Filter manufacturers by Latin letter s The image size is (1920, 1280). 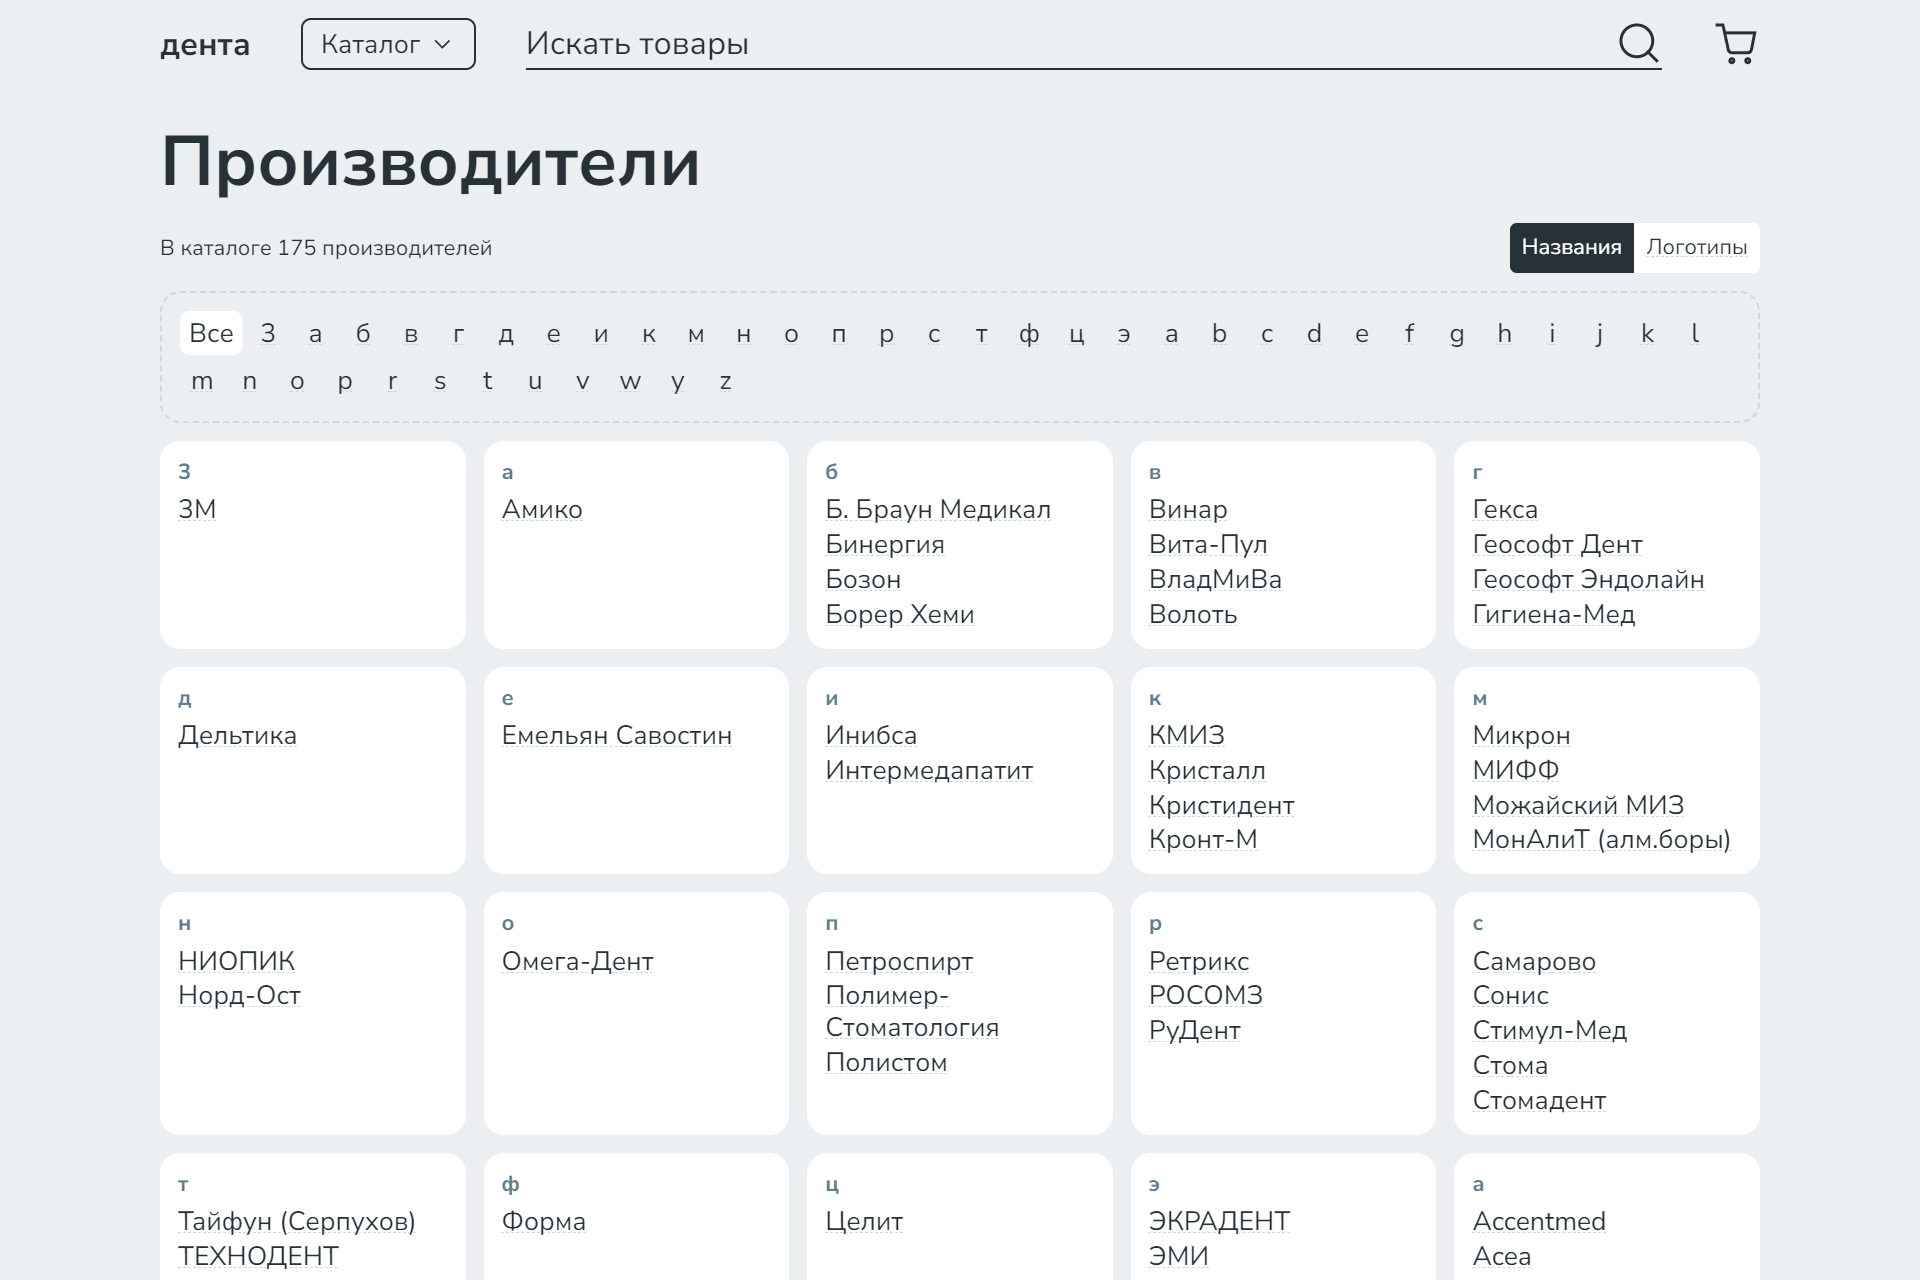tap(440, 381)
